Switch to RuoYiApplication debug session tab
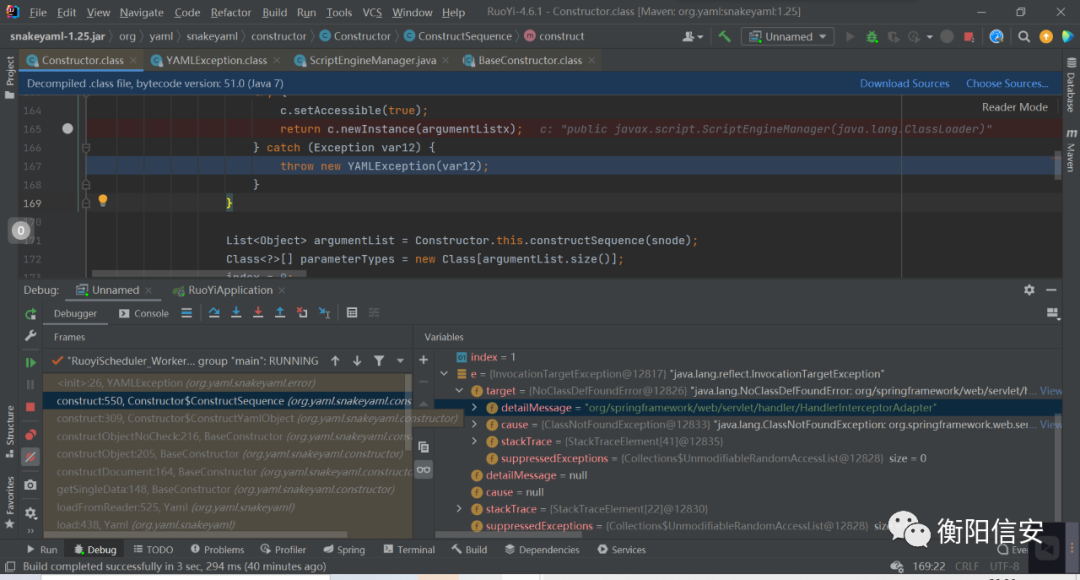This screenshot has width=1080, height=580. coord(230,290)
